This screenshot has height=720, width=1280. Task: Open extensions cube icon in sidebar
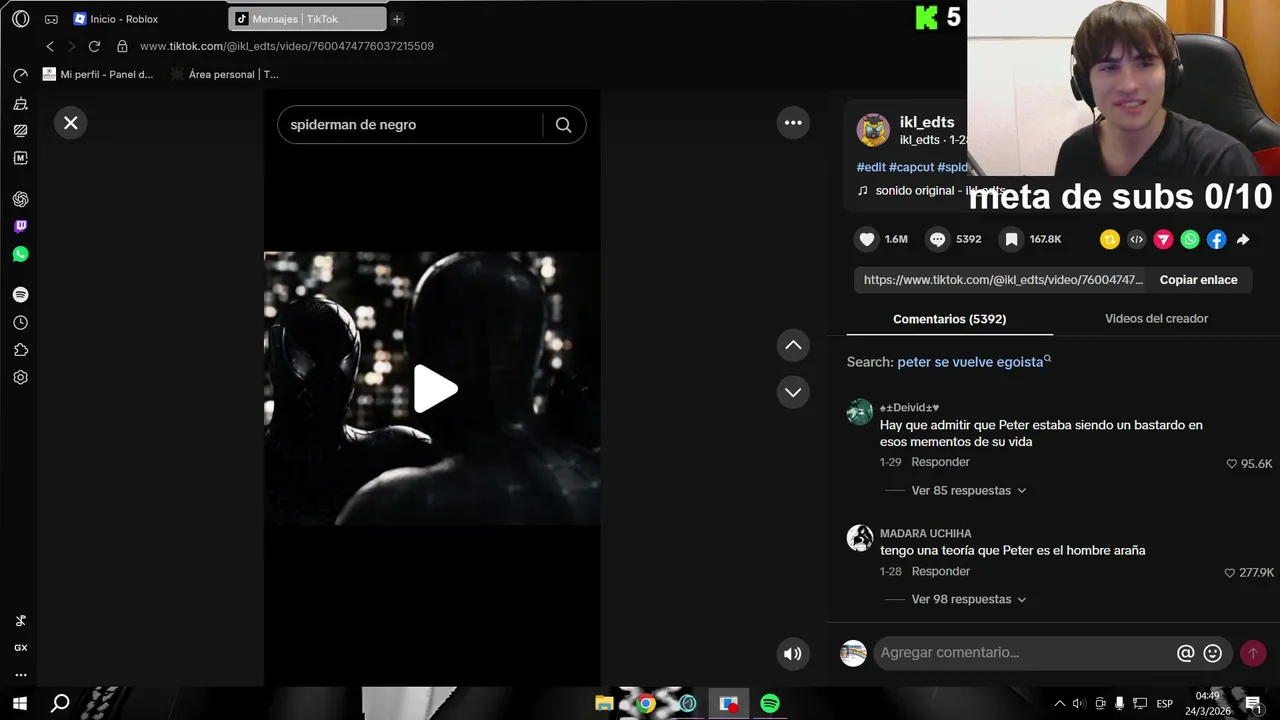(x=20, y=350)
